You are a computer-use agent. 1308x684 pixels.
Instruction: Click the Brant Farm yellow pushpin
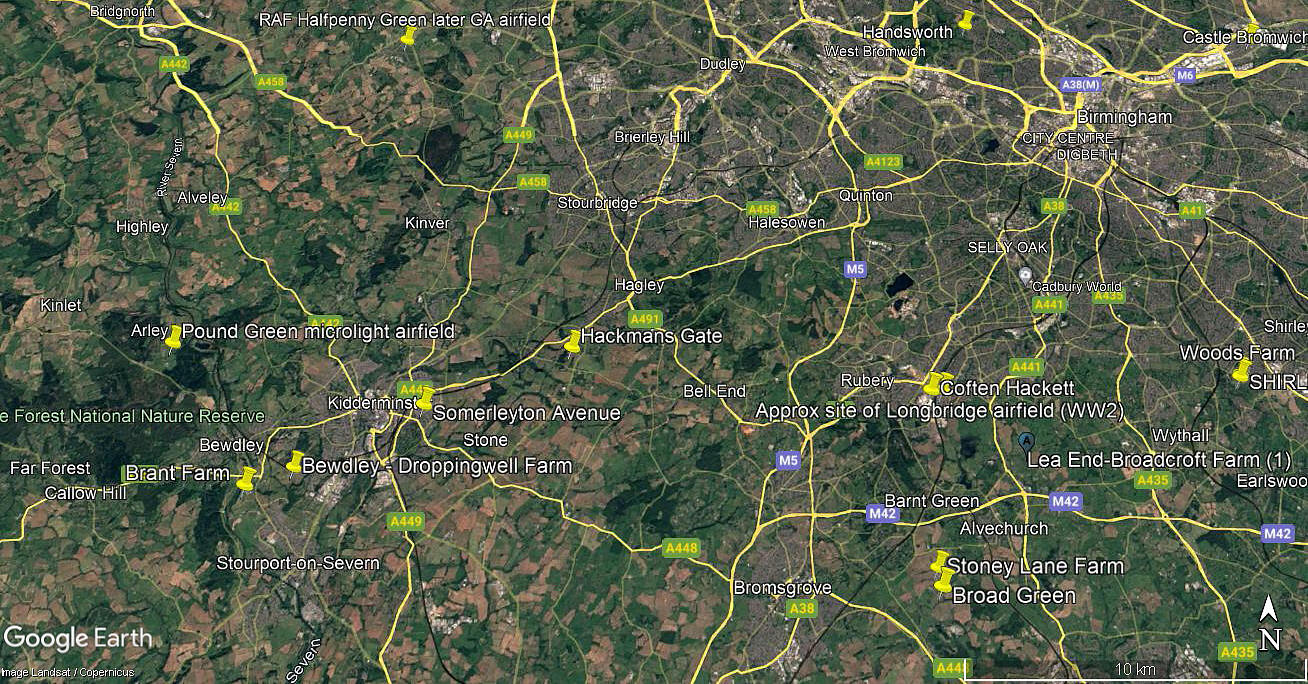[x=246, y=479]
